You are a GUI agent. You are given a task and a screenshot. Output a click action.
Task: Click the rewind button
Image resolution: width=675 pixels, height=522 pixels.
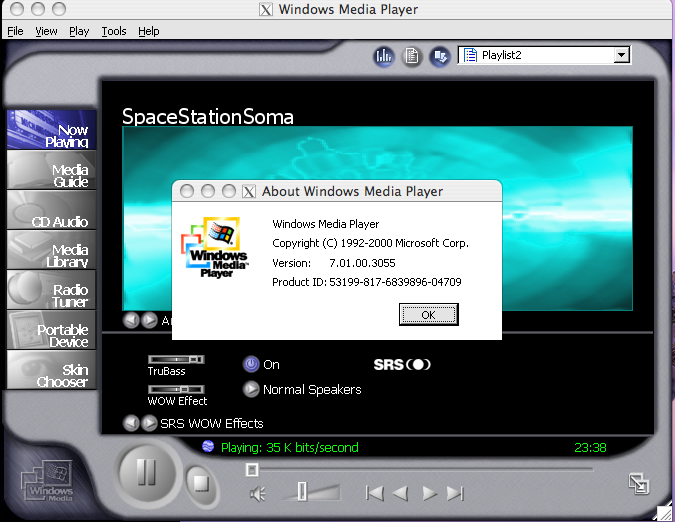pos(401,493)
